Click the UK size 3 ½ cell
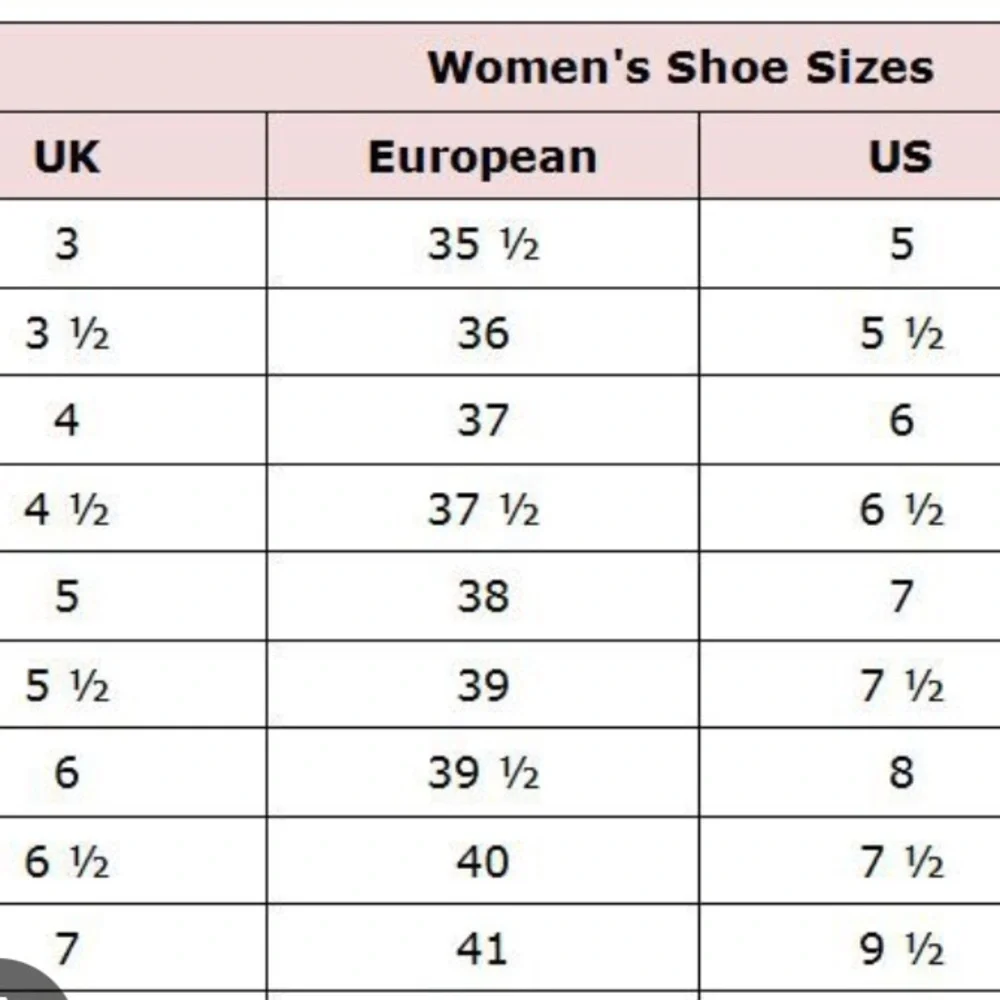This screenshot has width=1000, height=1000. (x=133, y=332)
